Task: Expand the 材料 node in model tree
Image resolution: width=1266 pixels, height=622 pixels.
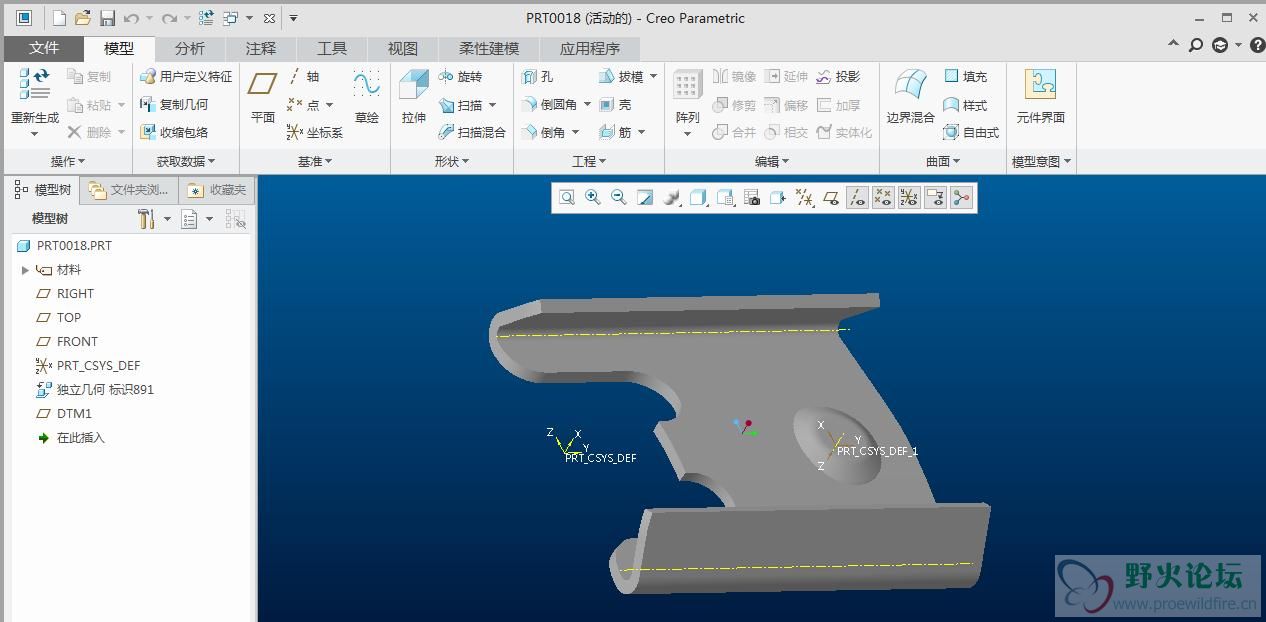Action: [25, 270]
